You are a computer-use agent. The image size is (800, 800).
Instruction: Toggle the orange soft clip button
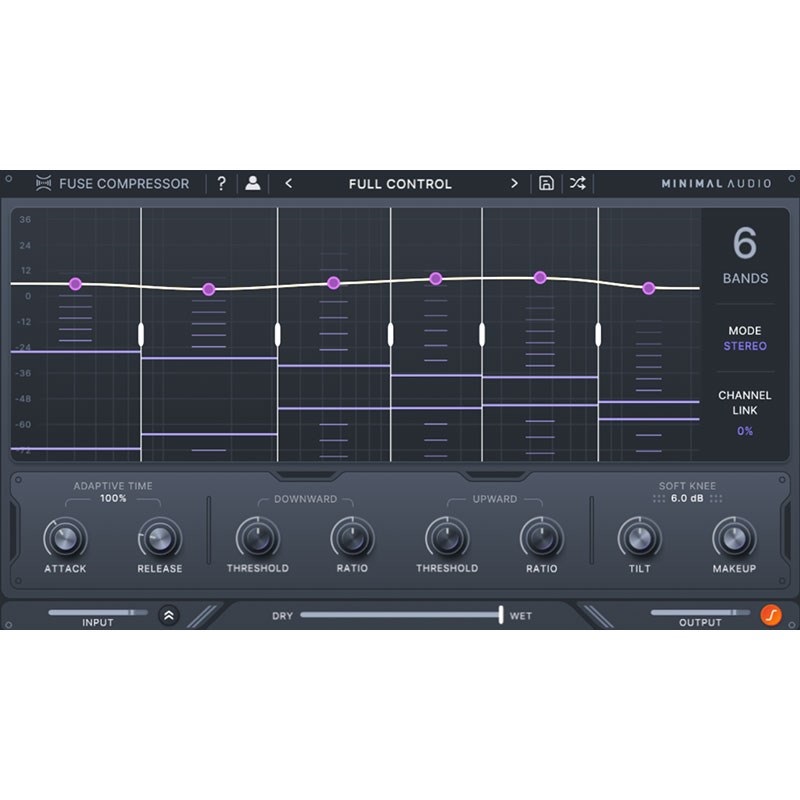point(771,615)
